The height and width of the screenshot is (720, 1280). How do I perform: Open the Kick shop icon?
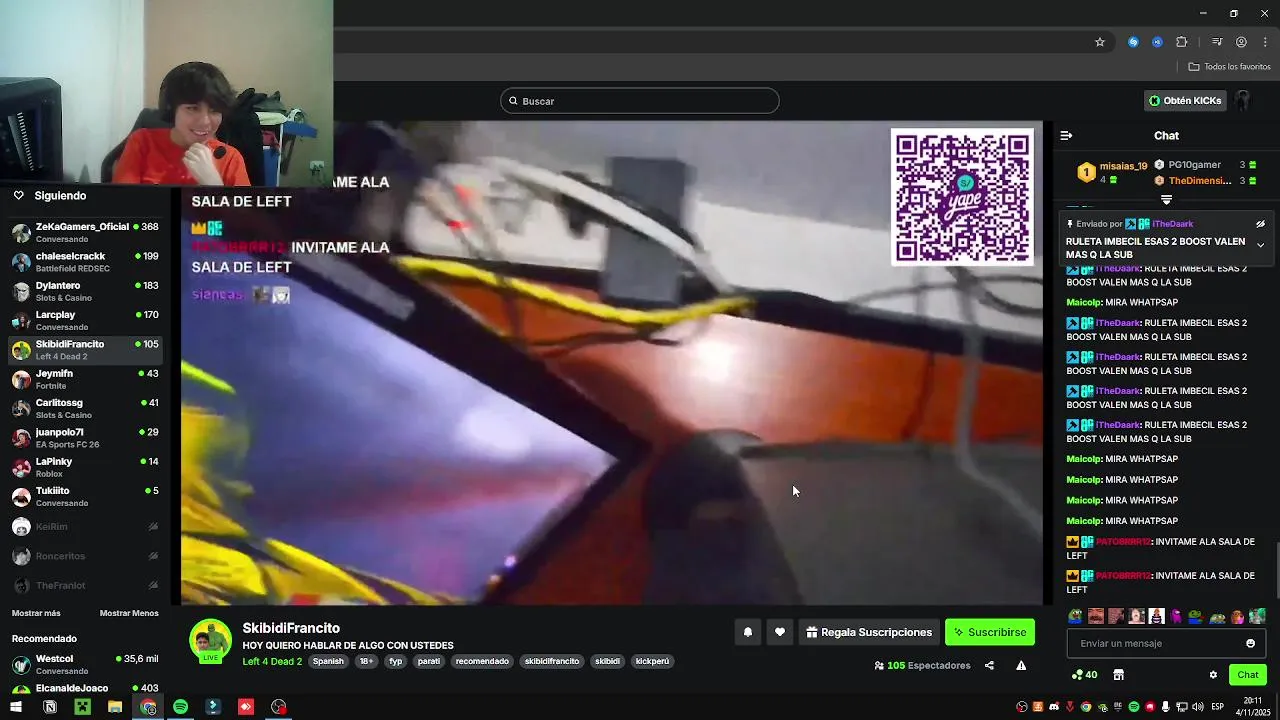1118,675
